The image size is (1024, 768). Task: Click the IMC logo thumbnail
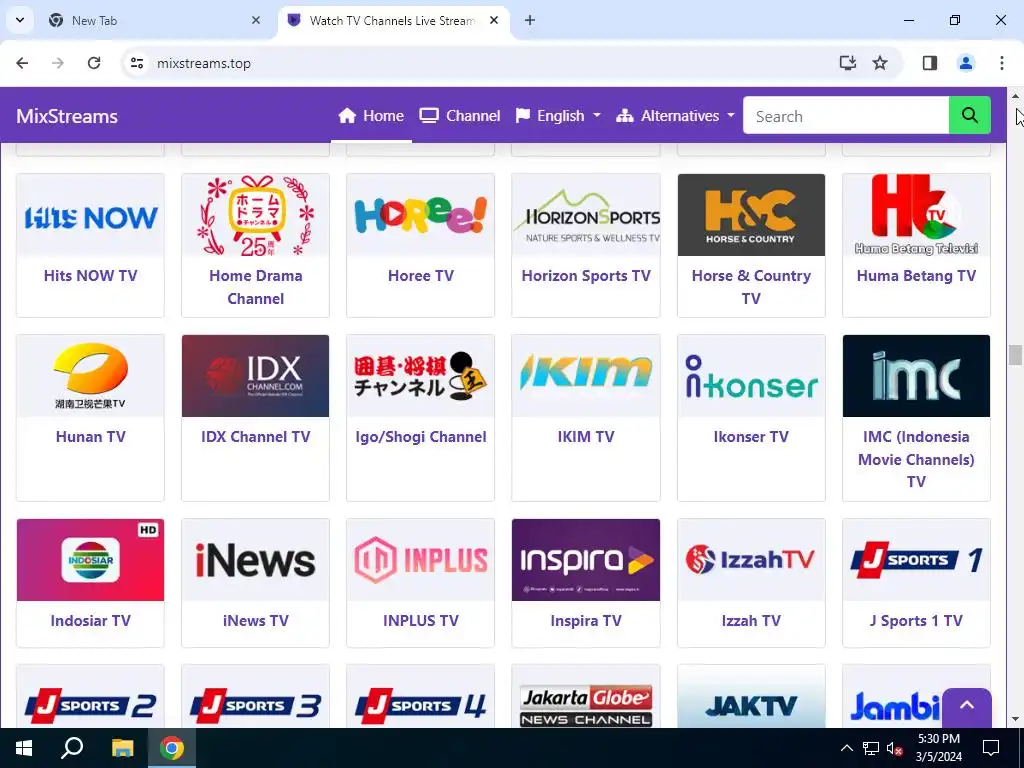(916, 376)
